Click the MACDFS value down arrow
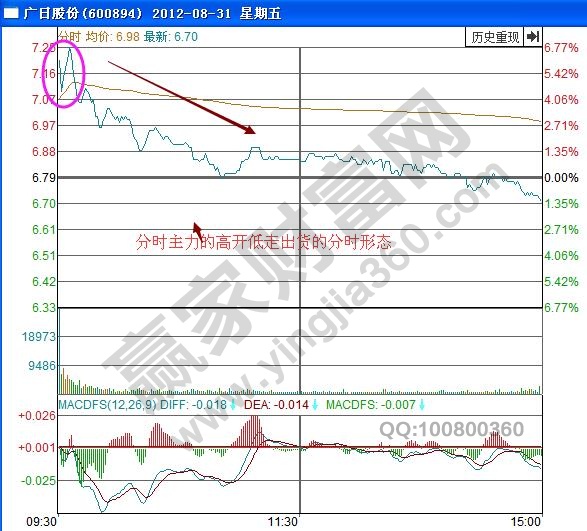Viewport: 587px width, 531px height. (x=422, y=405)
